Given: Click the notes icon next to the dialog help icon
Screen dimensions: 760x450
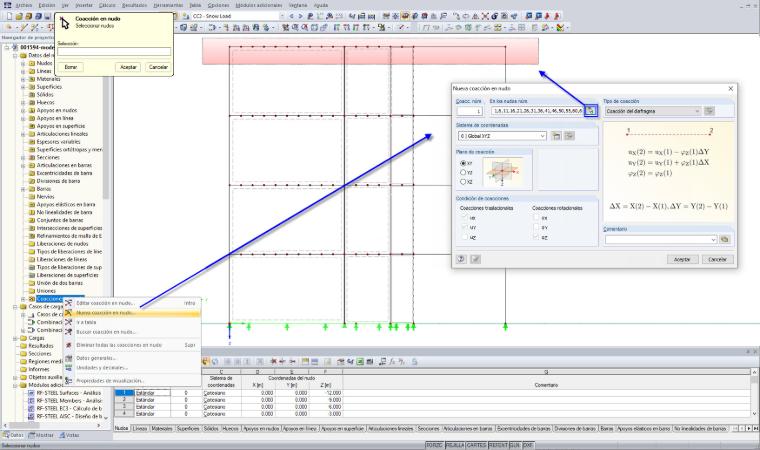Looking at the screenshot, I should (475, 259).
